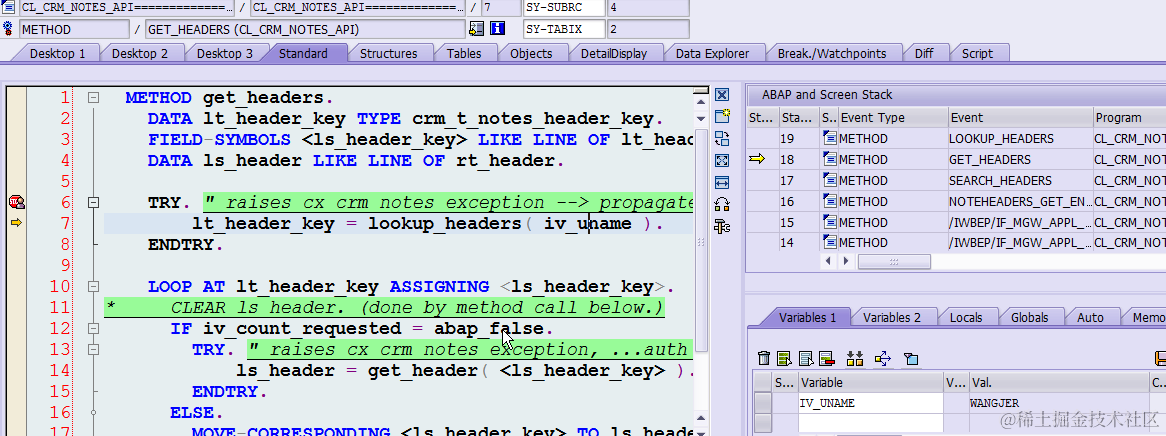Click the debugger gear icon left of METHOD field
The image size is (1166, 436).
point(8,29)
